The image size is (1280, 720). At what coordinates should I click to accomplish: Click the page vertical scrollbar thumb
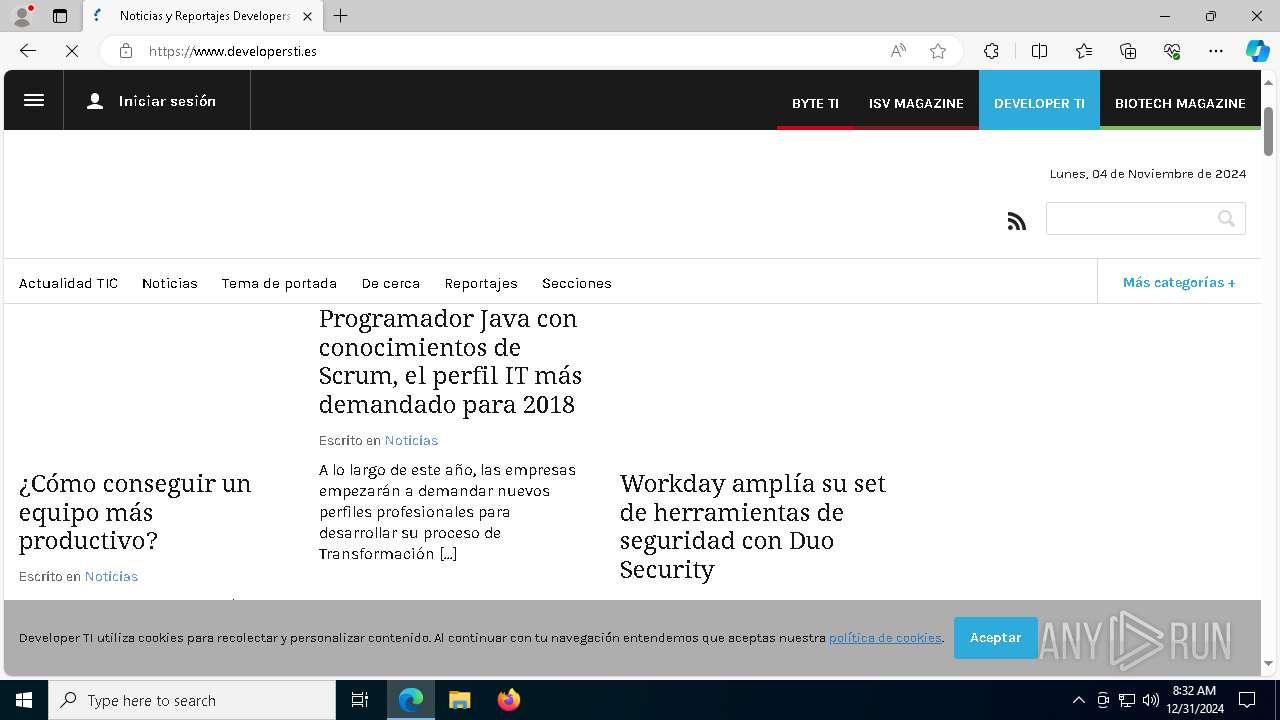tap(1269, 131)
